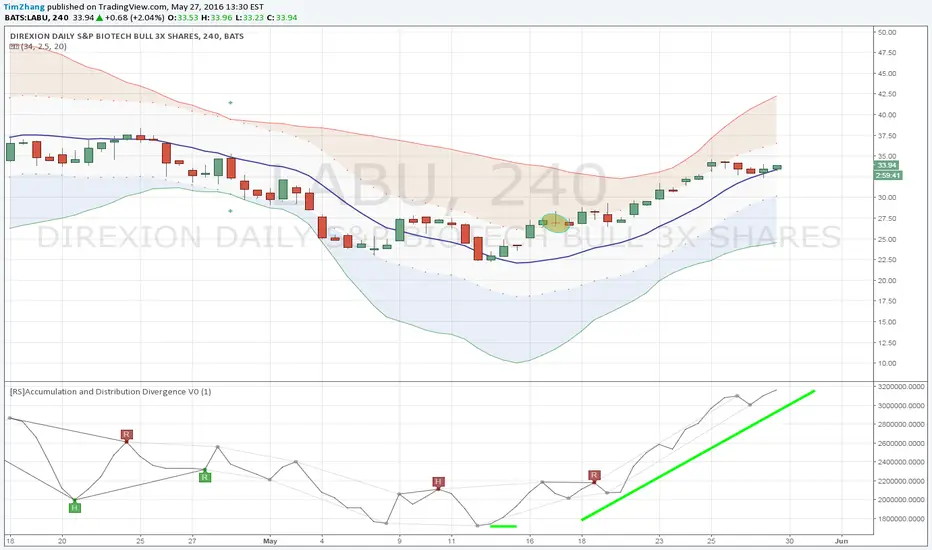Click the 10.00 price axis label
The width and height of the screenshot is (932, 550).
click(x=886, y=363)
